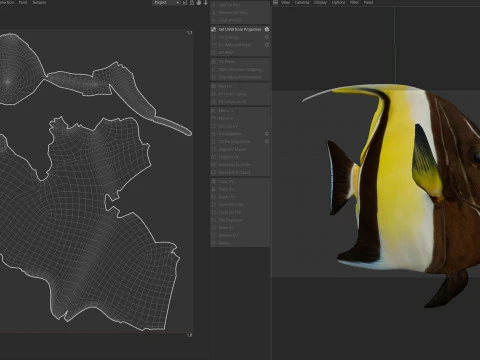Open the Project dropdown
Viewport: 480px width, 360px height.
166,3
